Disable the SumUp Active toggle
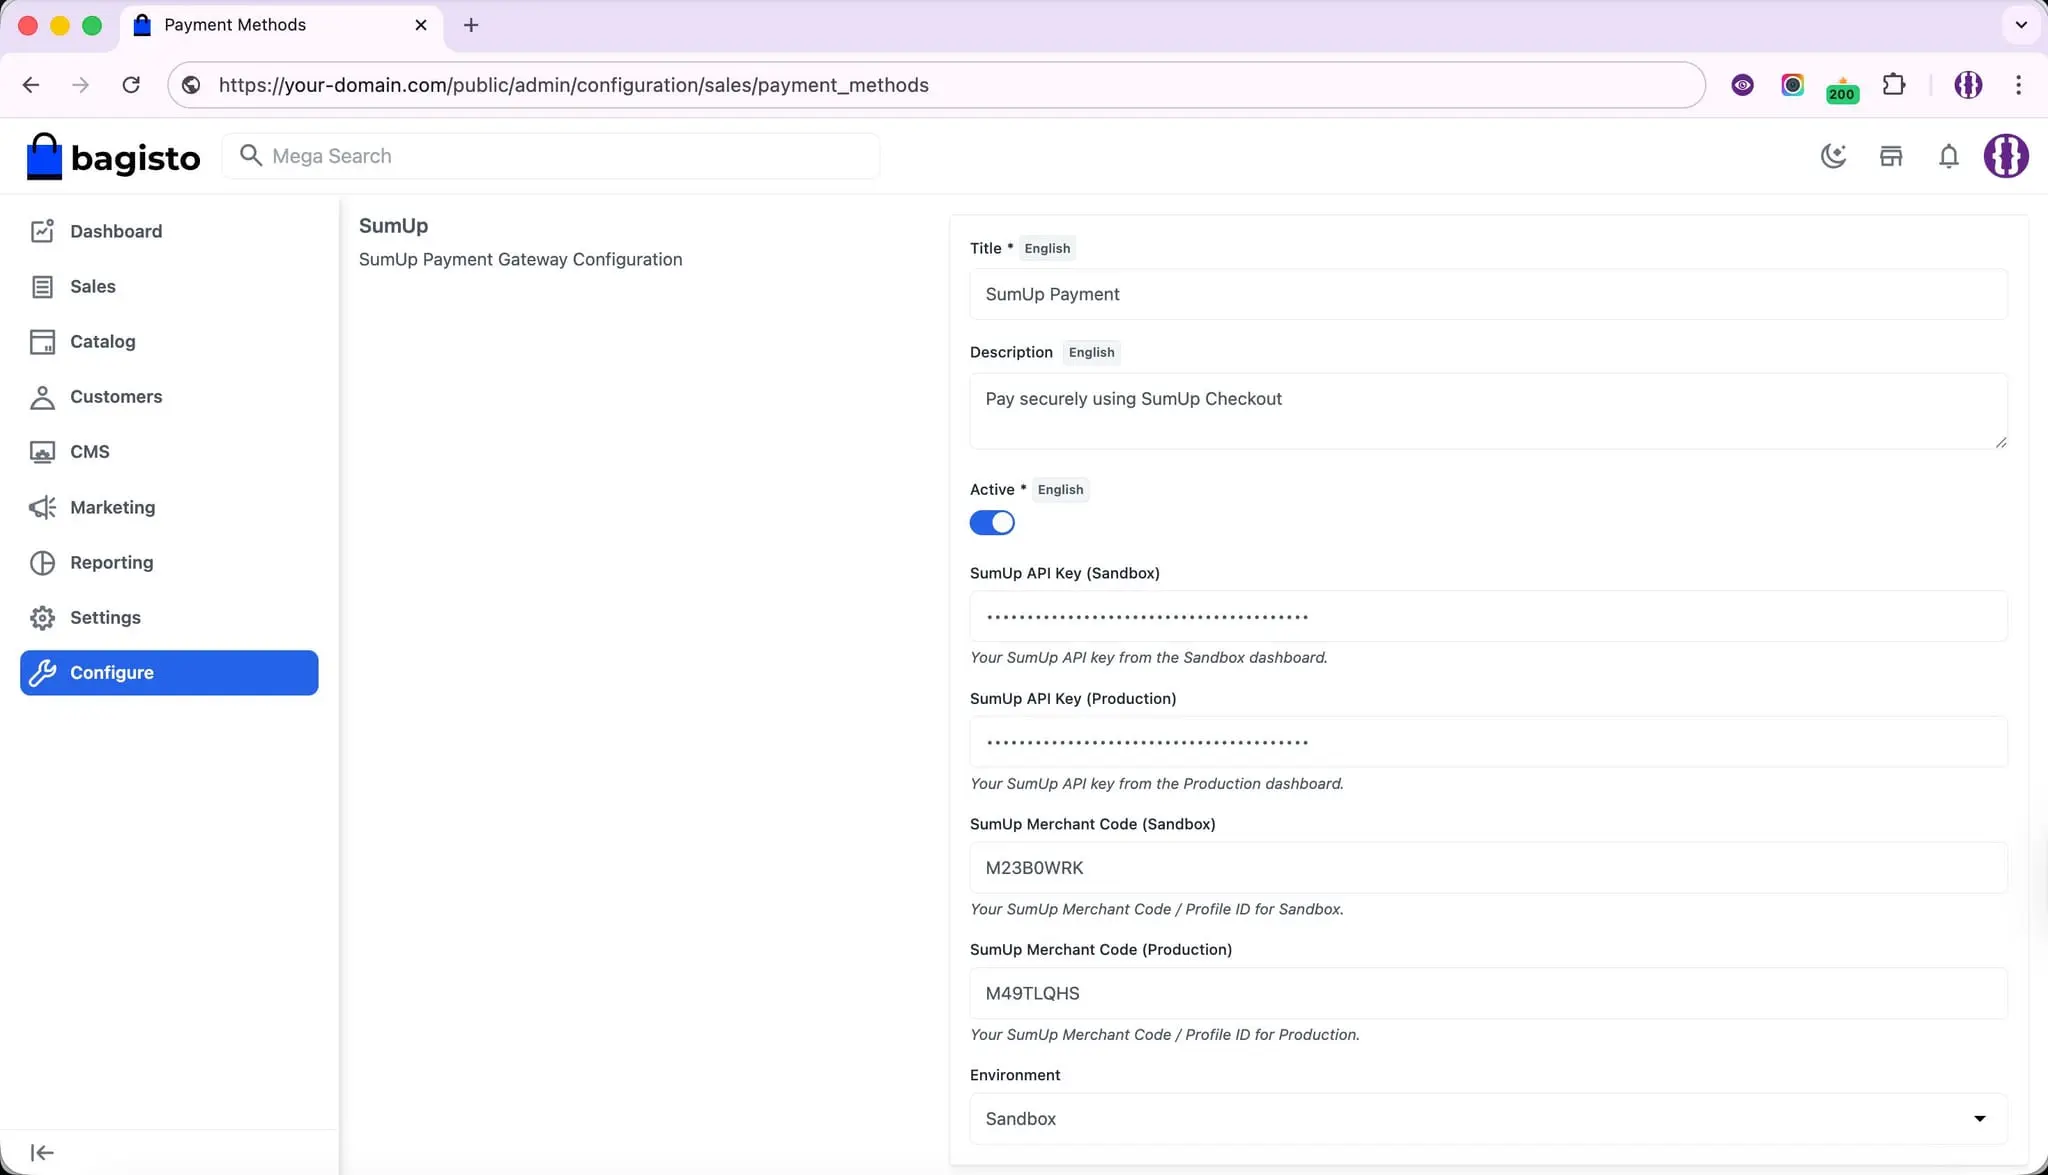 tap(992, 523)
